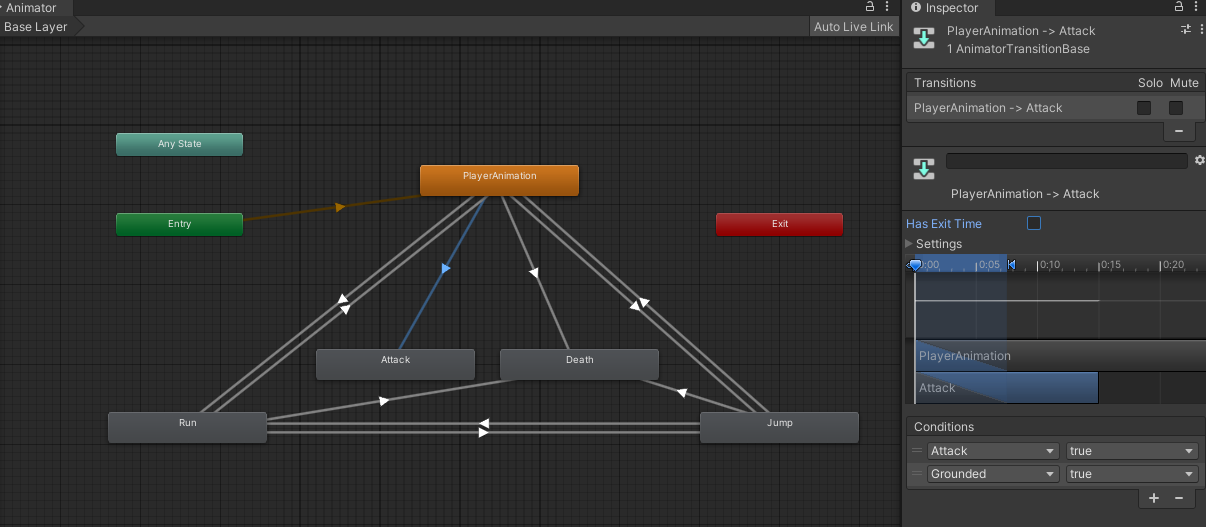Toggle the Has Exit Time checkbox

click(1034, 223)
